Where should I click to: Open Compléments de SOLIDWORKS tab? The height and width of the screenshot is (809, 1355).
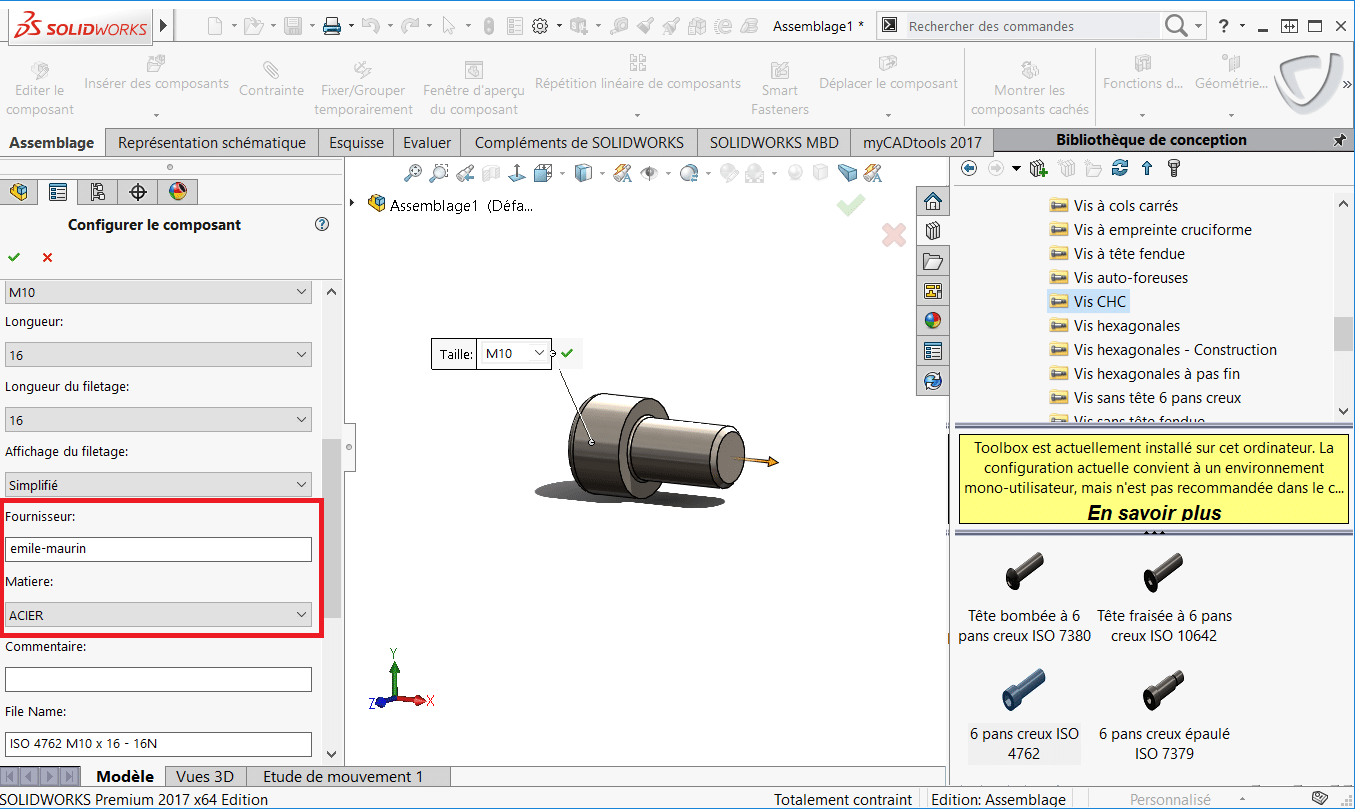point(579,142)
